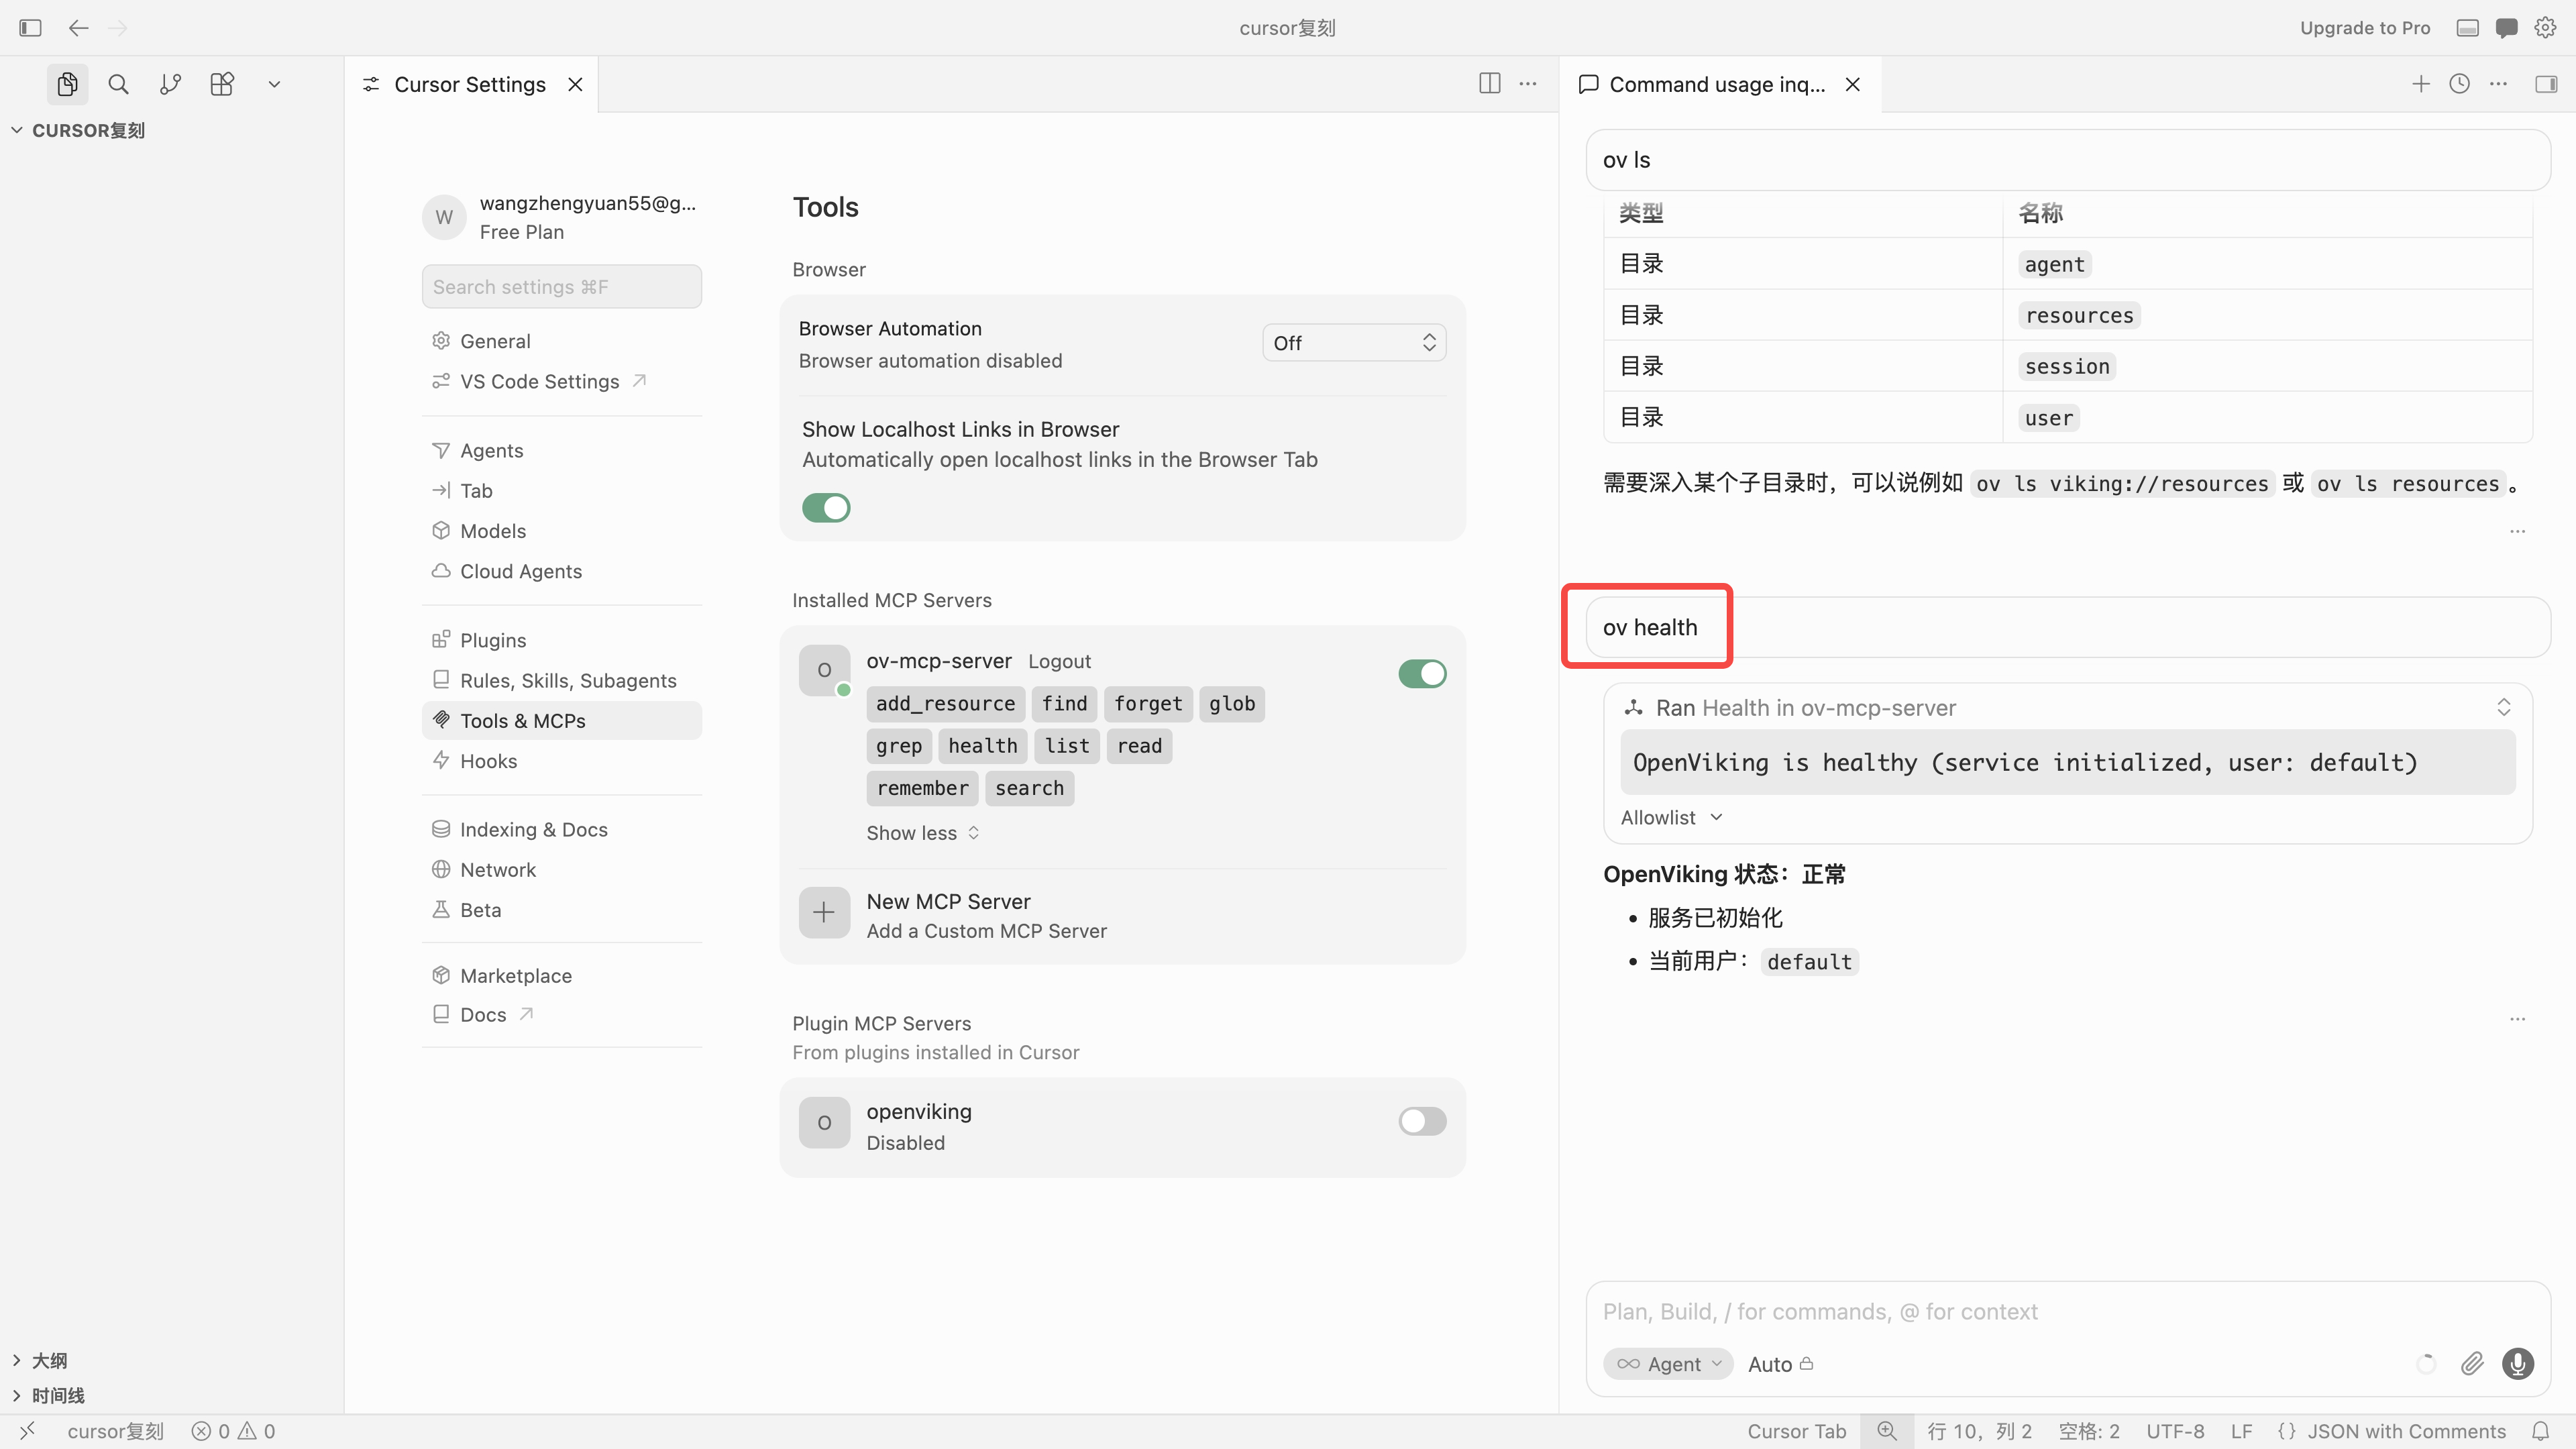The width and height of the screenshot is (2576, 1449).
Task: Open Hooks settings section
Action: pyautogui.click(x=561, y=761)
